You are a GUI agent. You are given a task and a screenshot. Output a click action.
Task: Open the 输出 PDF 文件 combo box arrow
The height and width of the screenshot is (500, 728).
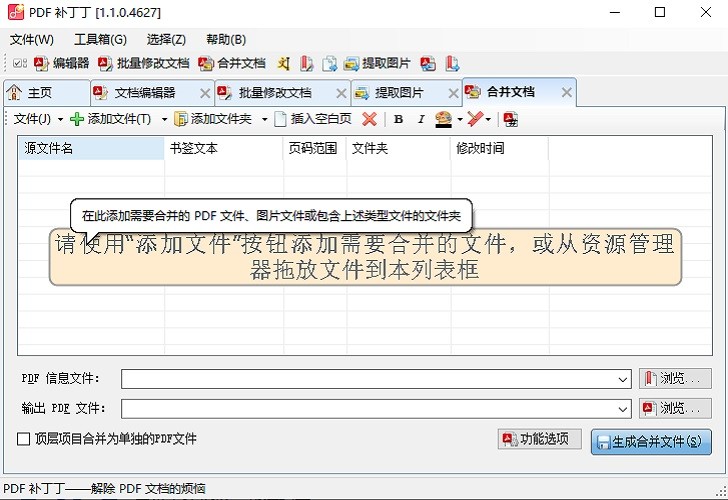(623, 409)
